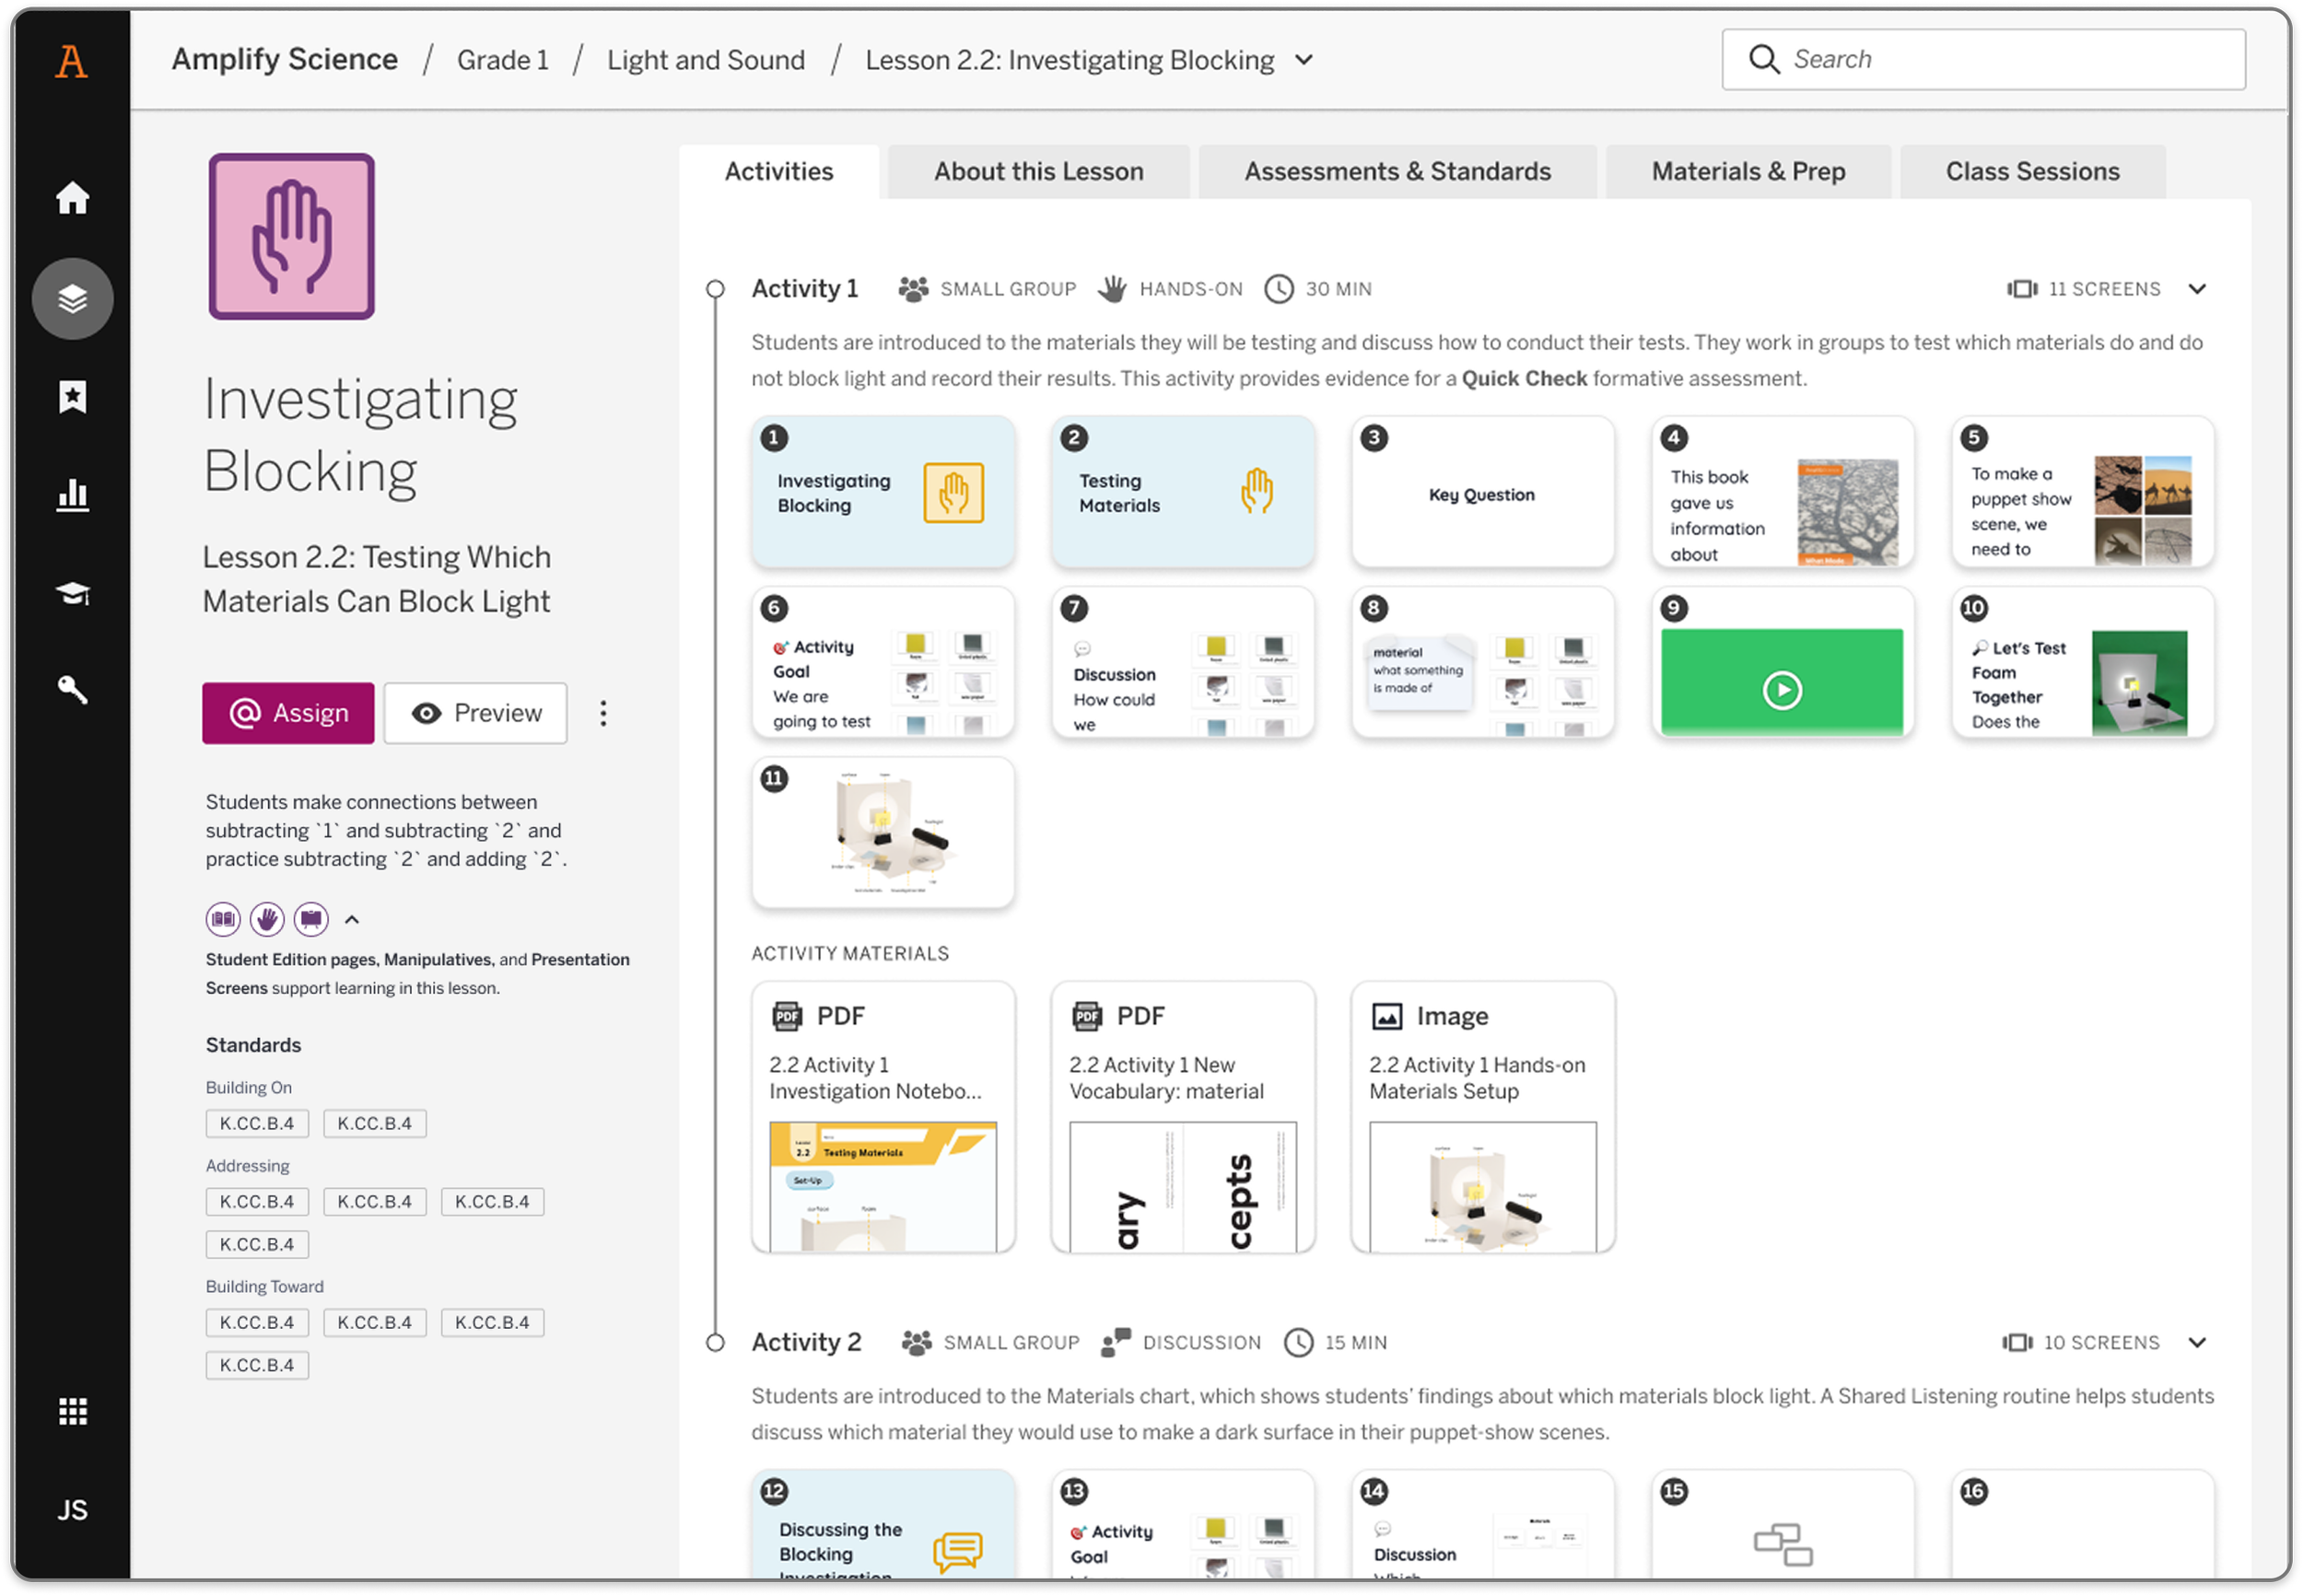Click the search magnifier icon
This screenshot has width=2303, height=1596.
pos(1764,60)
